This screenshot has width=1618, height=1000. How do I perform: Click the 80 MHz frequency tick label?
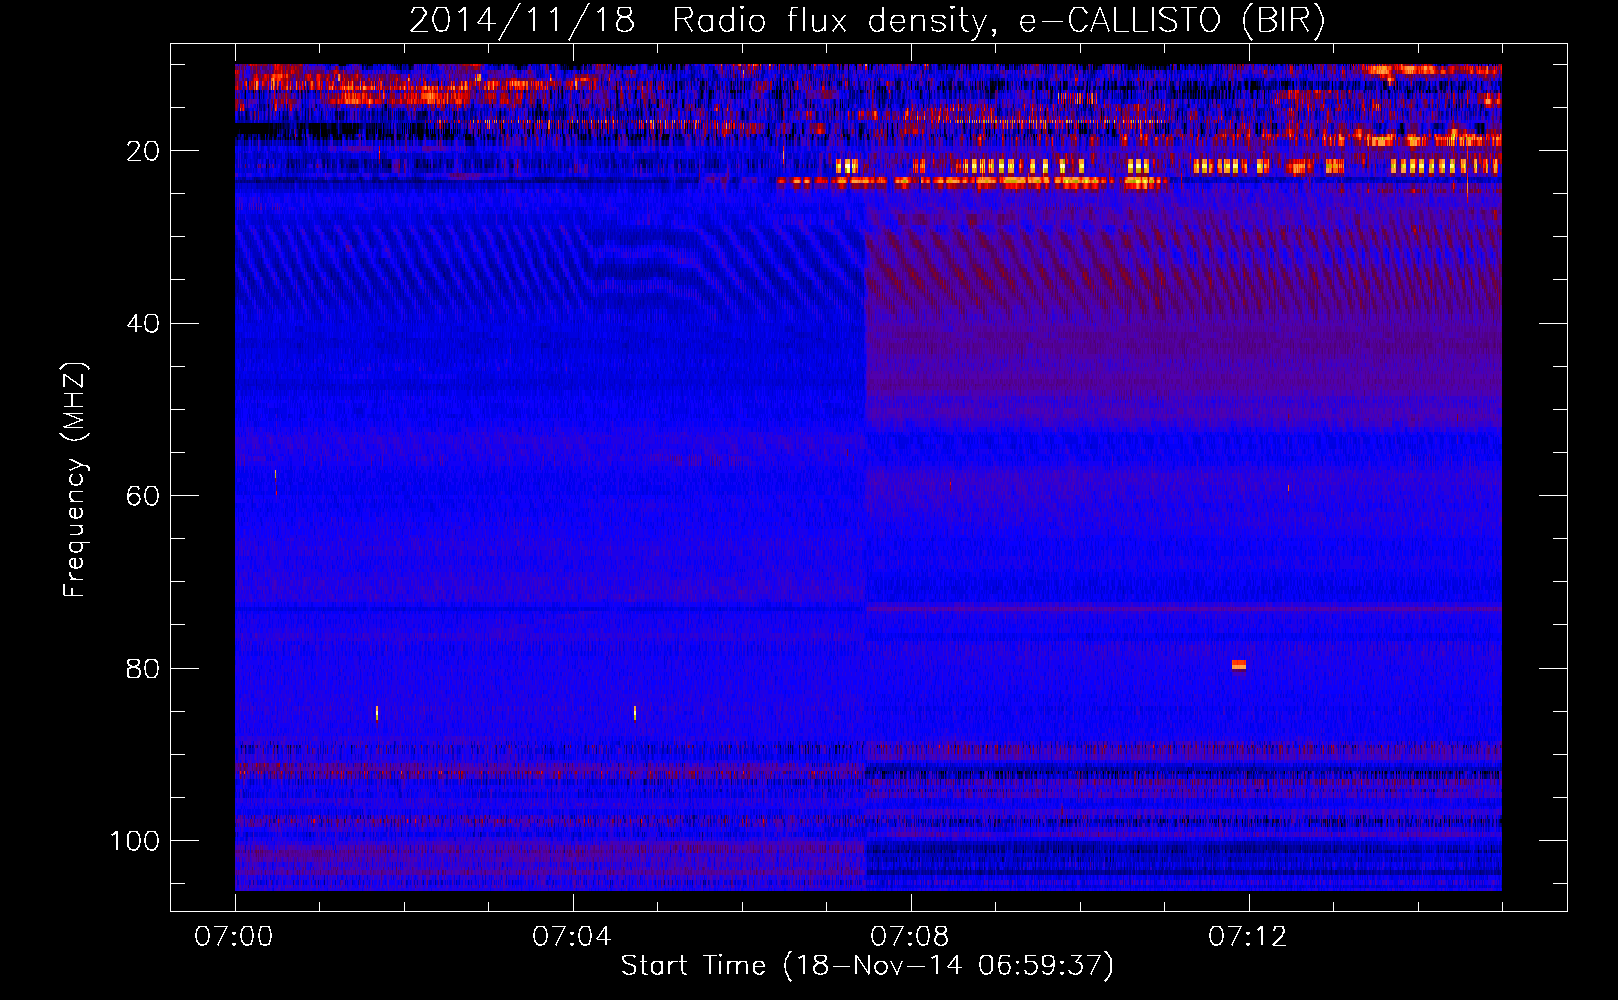pyautogui.click(x=143, y=669)
